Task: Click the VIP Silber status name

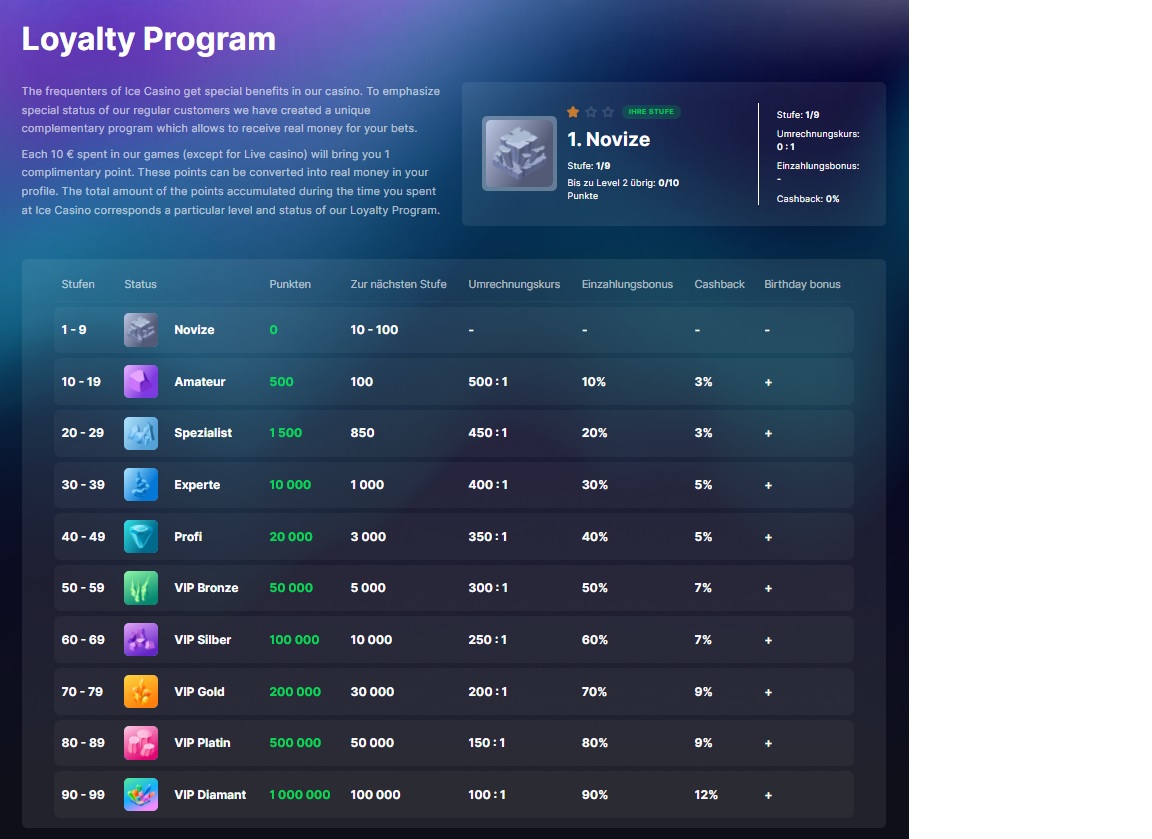Action: [x=203, y=640]
